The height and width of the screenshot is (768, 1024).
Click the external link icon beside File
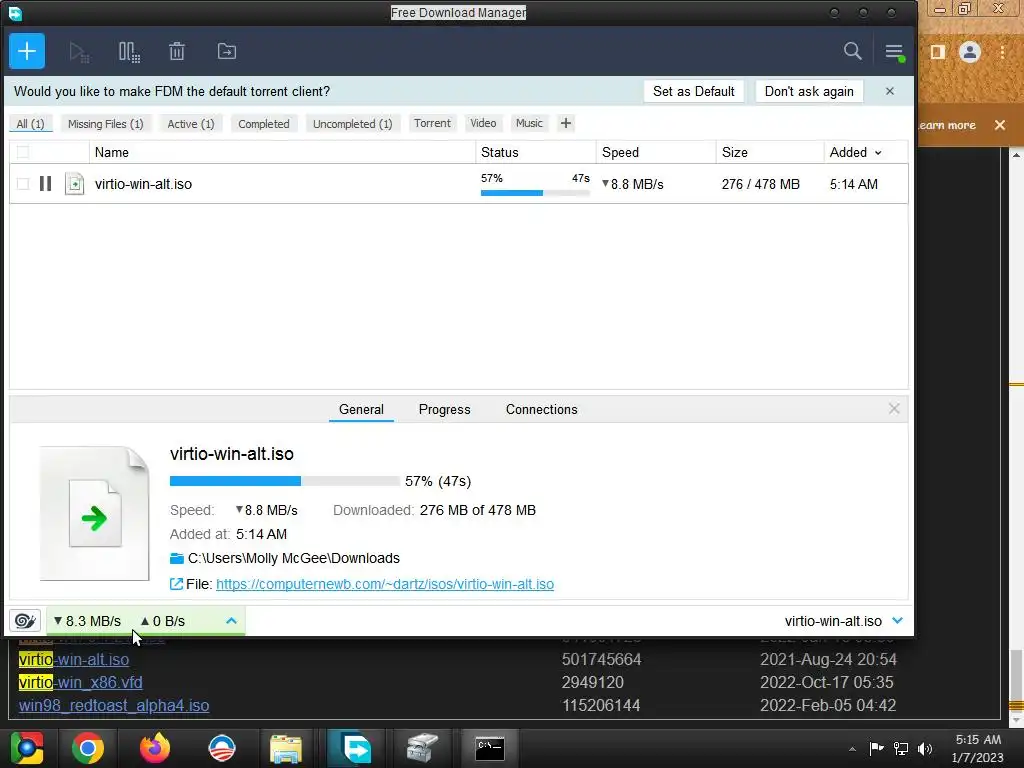(176, 584)
